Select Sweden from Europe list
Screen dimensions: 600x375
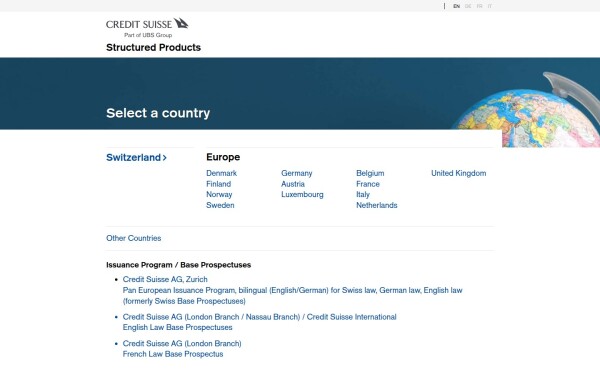click(220, 205)
